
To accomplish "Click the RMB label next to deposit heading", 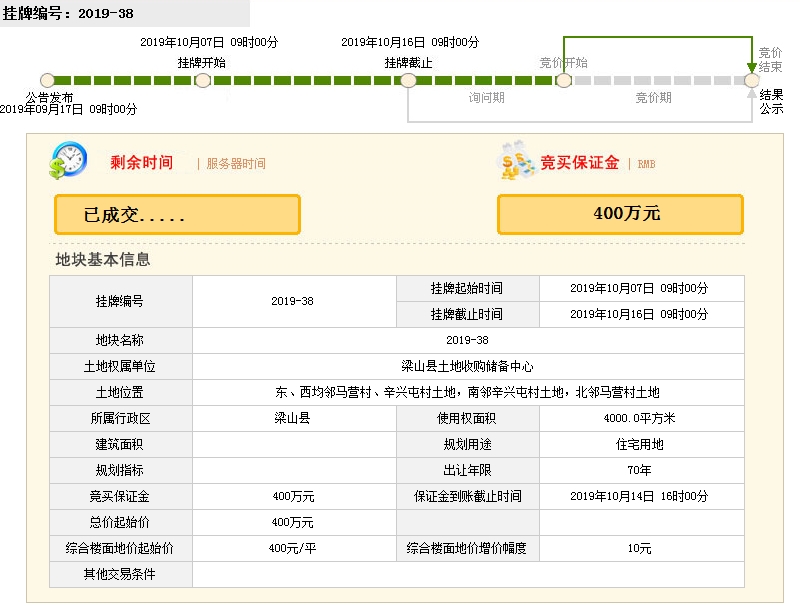I will (646, 164).
